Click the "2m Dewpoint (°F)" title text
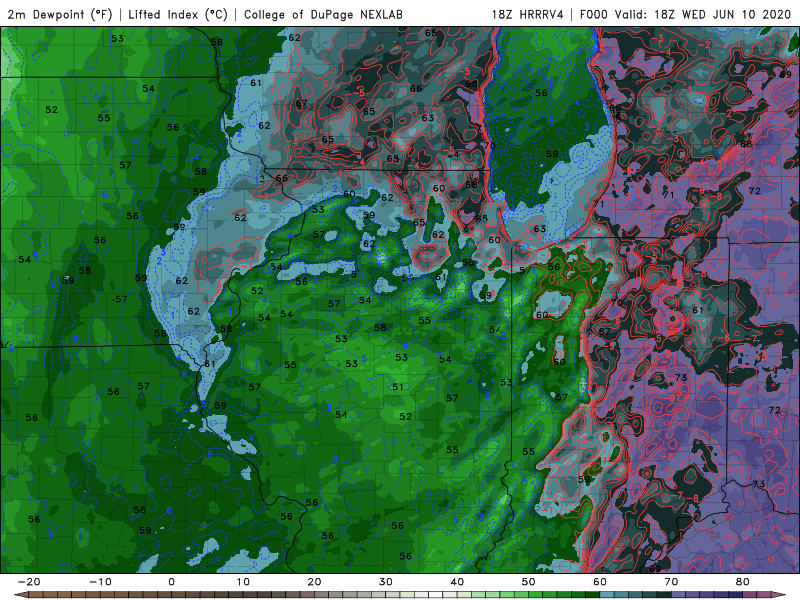Image resolution: width=800 pixels, height=600 pixels. [60, 14]
